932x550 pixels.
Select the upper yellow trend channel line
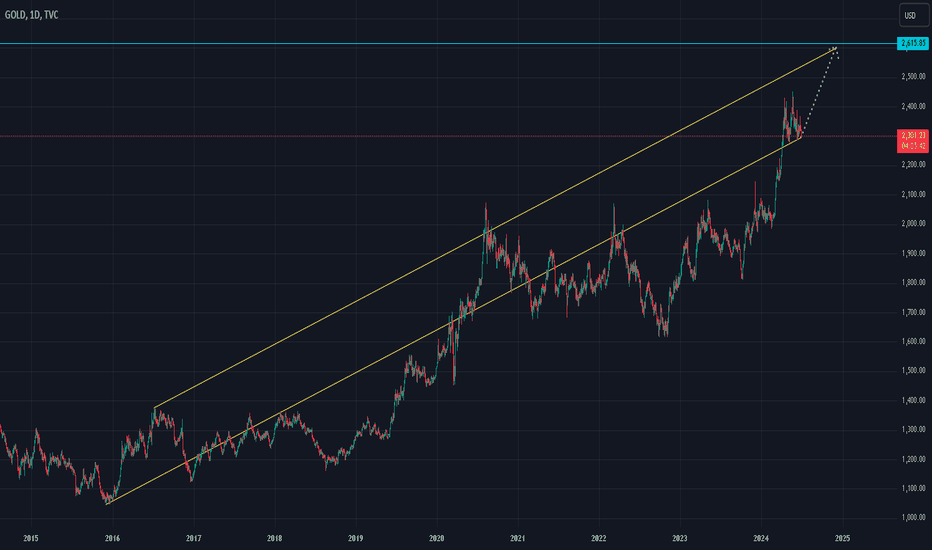[495, 228]
